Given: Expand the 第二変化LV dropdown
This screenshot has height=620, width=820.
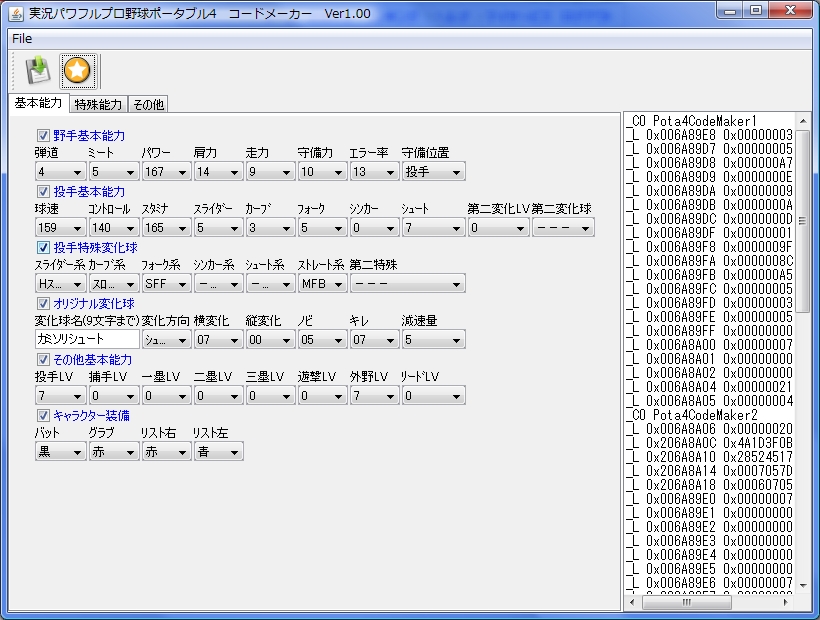Looking at the screenshot, I should click(498, 227).
